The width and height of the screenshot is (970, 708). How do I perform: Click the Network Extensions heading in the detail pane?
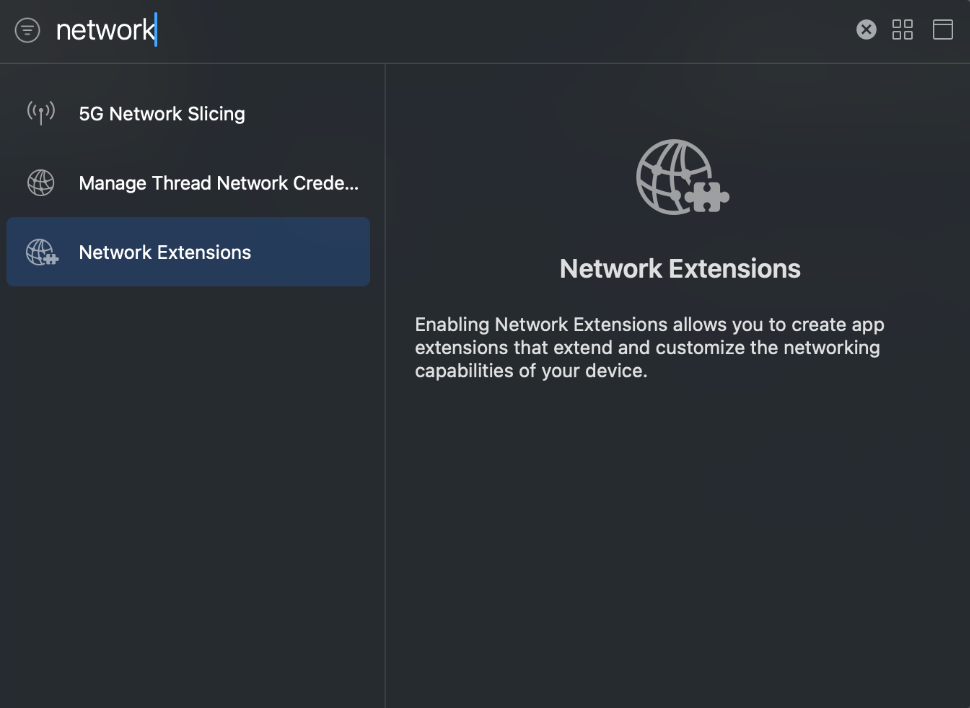coord(680,269)
